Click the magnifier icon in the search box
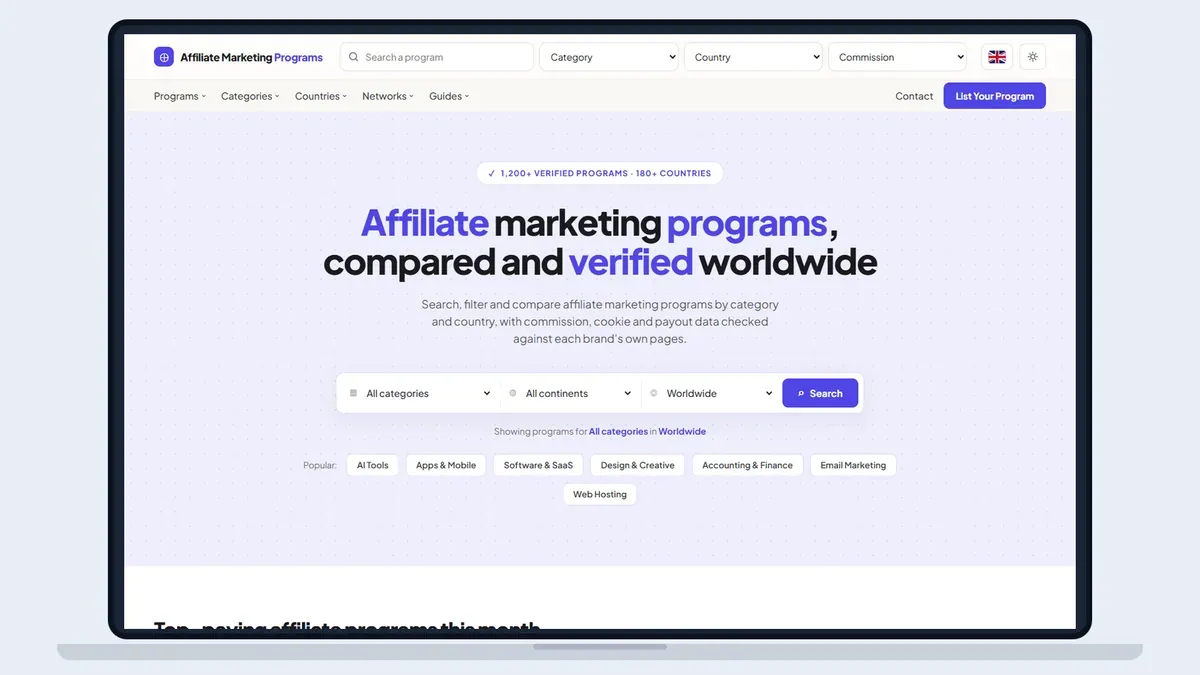Image resolution: width=1200 pixels, height=675 pixels. [x=353, y=57]
